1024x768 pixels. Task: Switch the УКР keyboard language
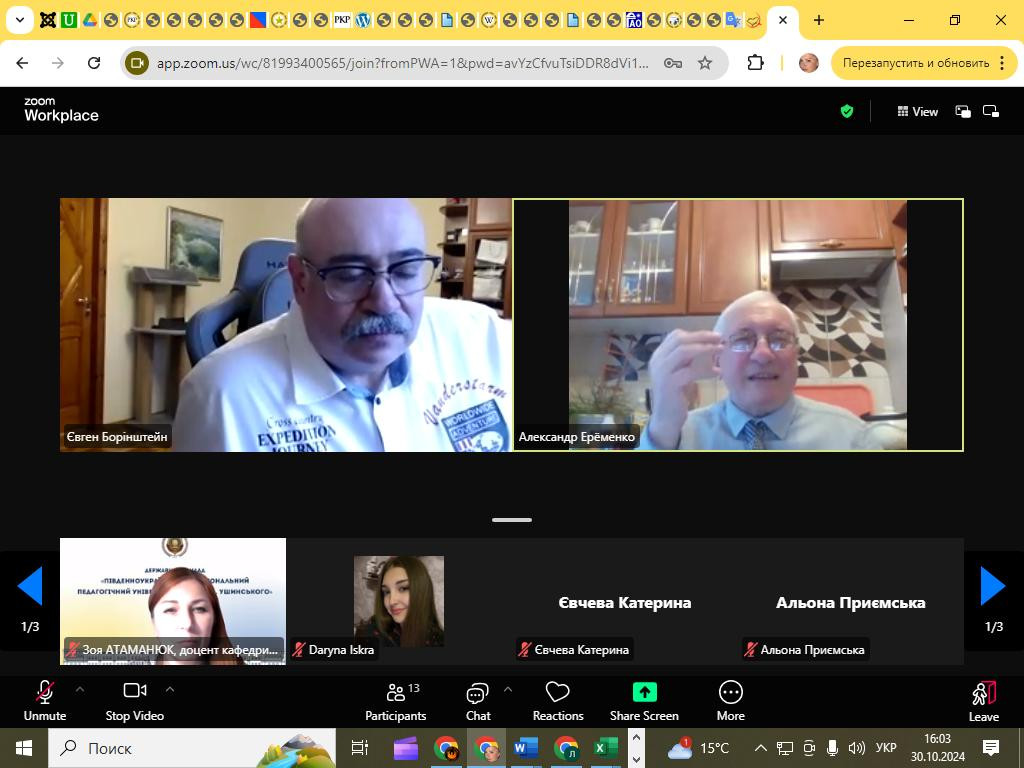point(886,748)
